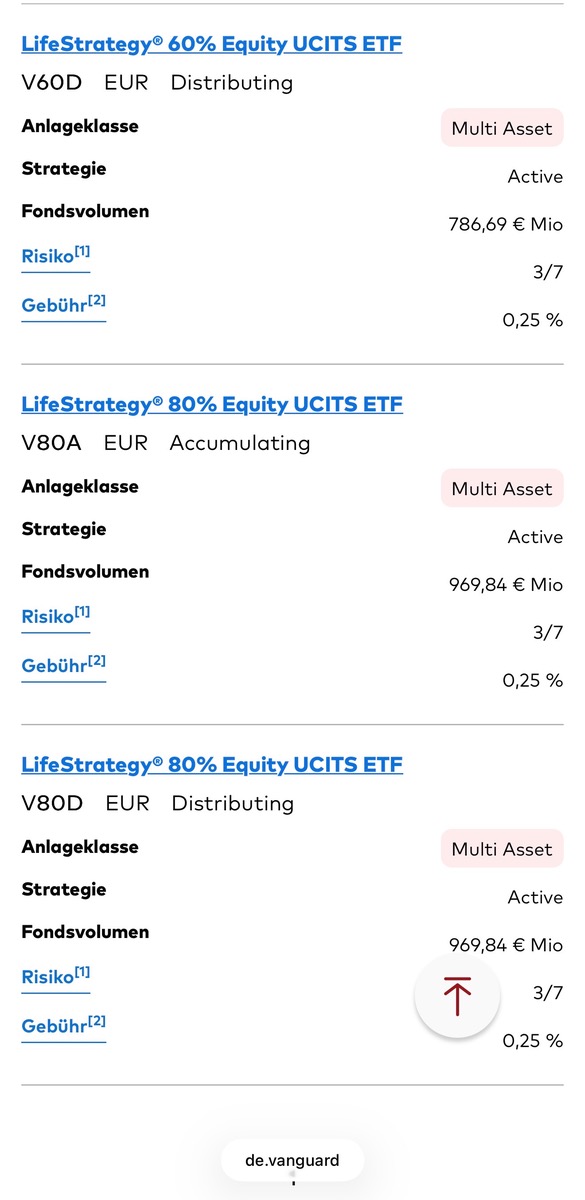Open LifeStrategy 60% Equity UCITS ETF link
Viewport: 585px width, 1200px height.
coord(212,44)
